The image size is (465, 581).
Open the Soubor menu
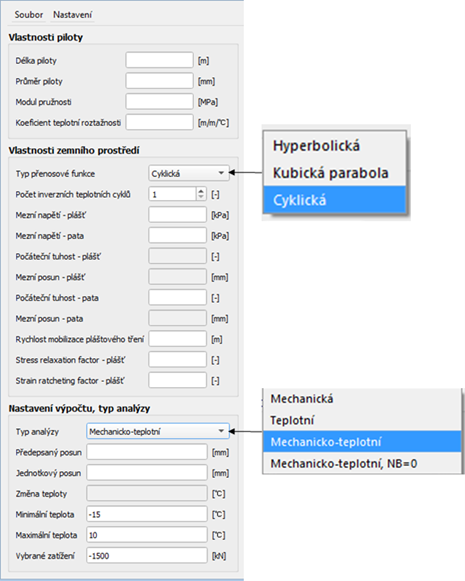tap(29, 15)
